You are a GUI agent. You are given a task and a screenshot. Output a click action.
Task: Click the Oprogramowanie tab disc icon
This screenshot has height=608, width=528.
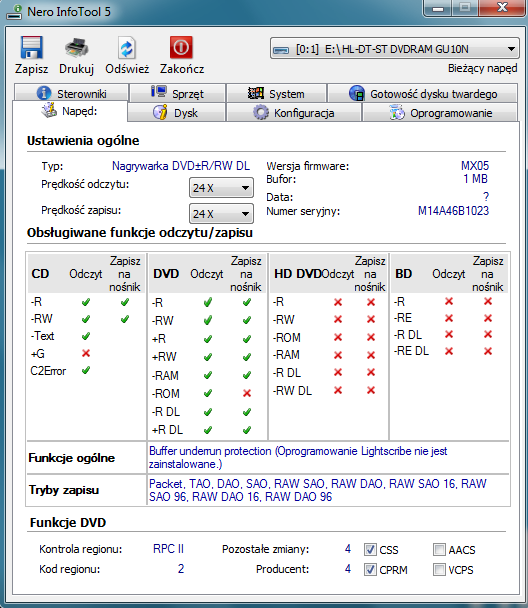[x=397, y=113]
